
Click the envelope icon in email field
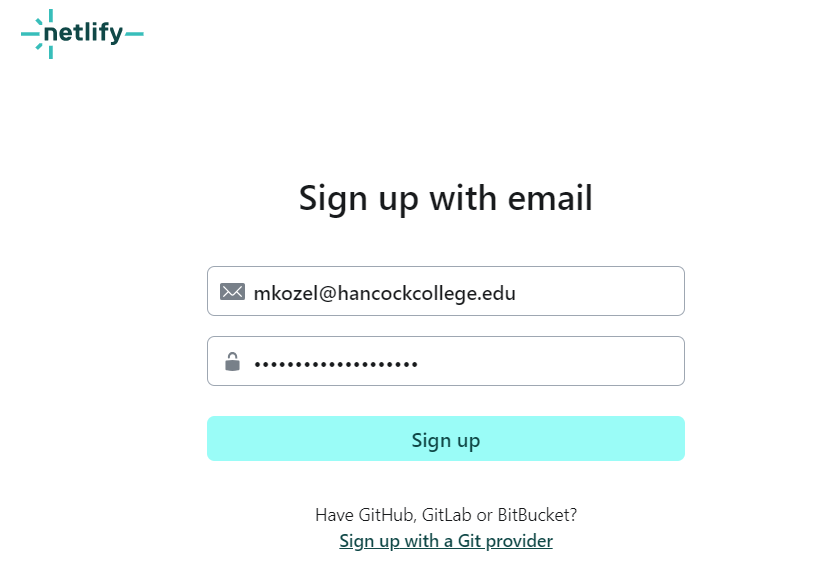coord(232,292)
